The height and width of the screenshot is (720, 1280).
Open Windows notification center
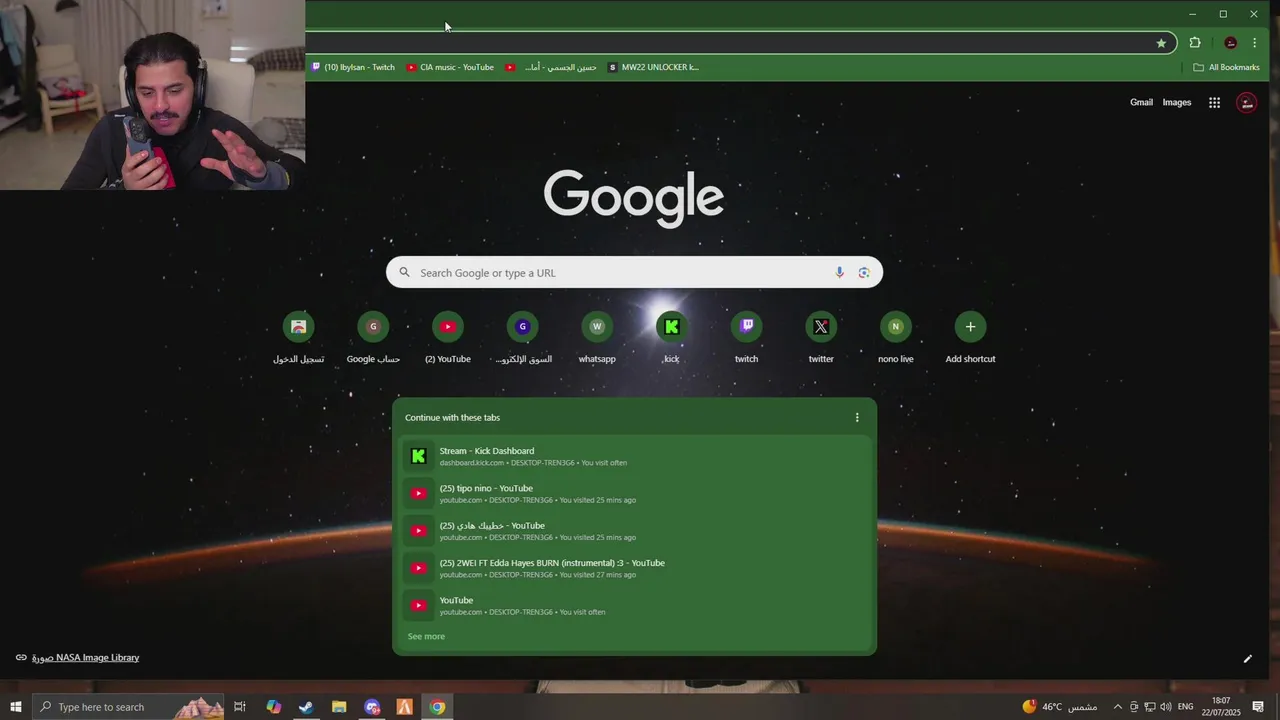click(x=1258, y=707)
